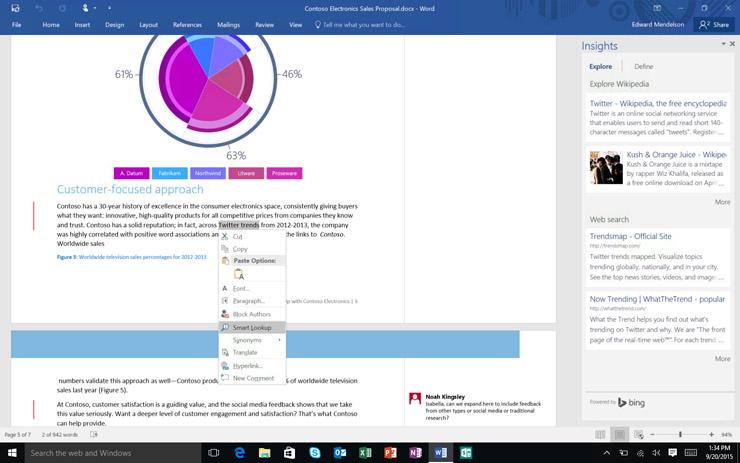The width and height of the screenshot is (740, 463).
Task: Switch to Read Mode view icon
Action: pos(600,435)
